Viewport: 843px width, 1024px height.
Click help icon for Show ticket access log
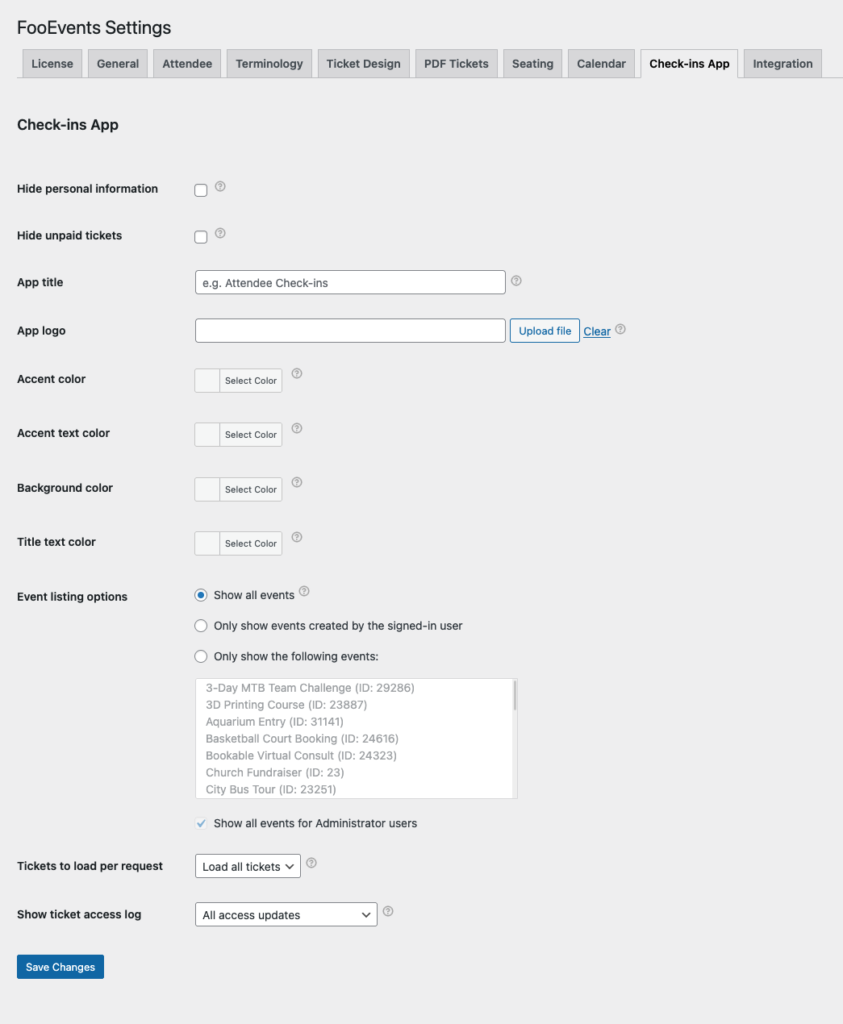(388, 911)
